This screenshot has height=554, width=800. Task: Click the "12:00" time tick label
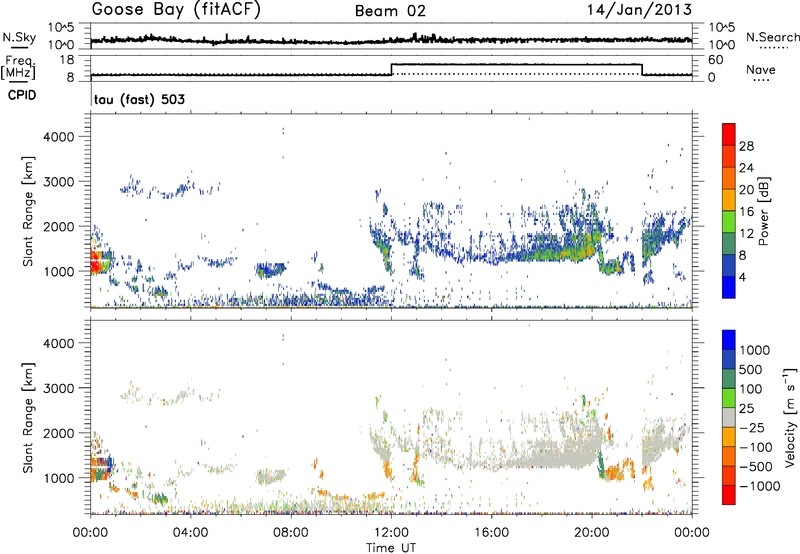(391, 533)
